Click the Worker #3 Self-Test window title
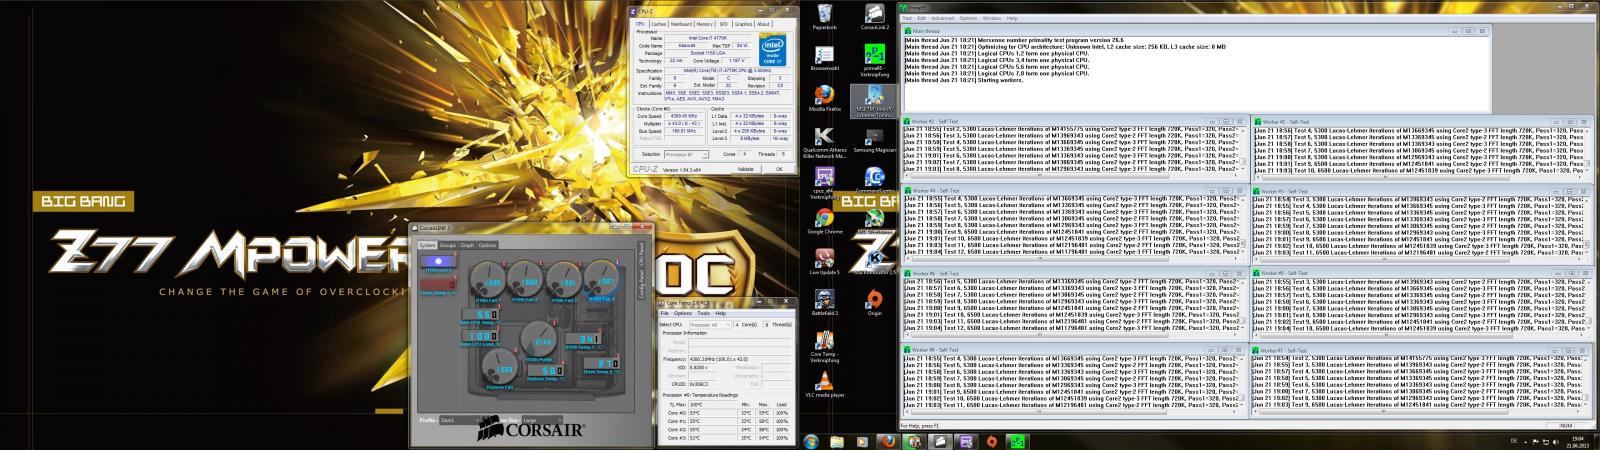Screen dimensions: 1600x450 click(x=1420, y=190)
